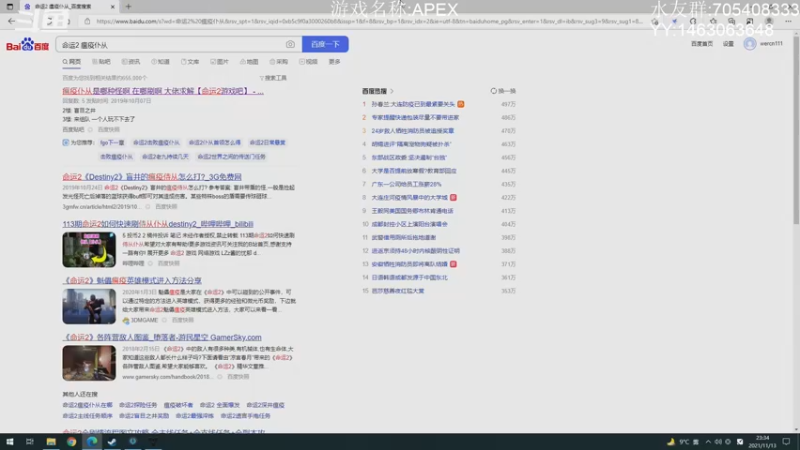The height and width of the screenshot is (450, 800).
Task: Open the notification center icon in taskbar
Action: point(786,442)
